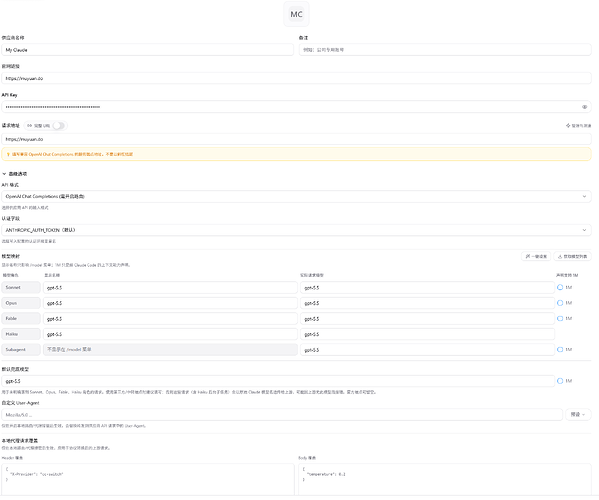Enable 1M context for the Opus row

[560, 303]
